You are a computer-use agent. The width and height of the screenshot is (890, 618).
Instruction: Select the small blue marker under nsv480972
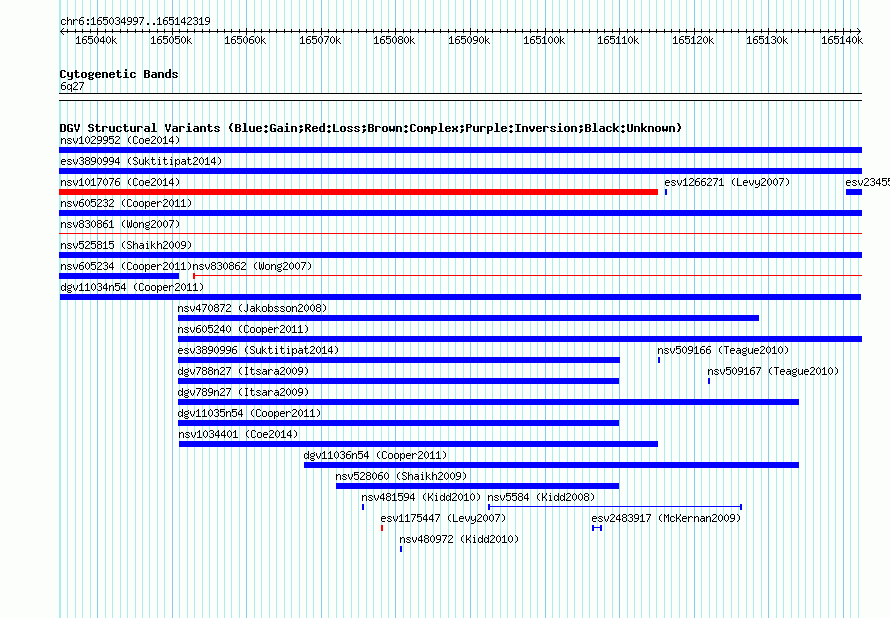pyautogui.click(x=401, y=549)
